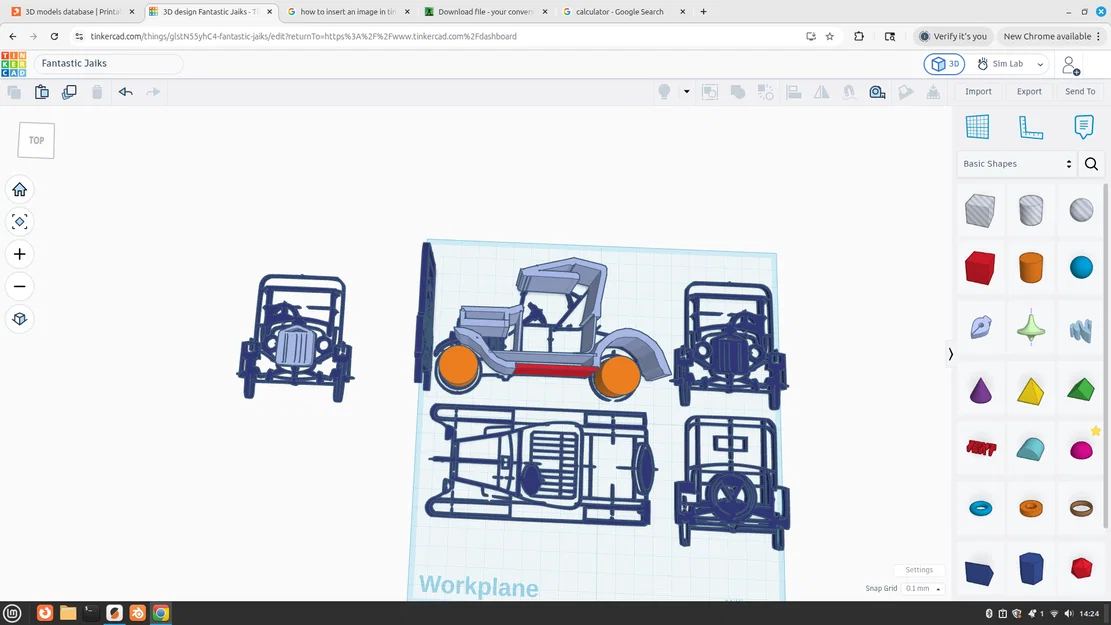Image resolution: width=1111 pixels, height=625 pixels.
Task: Click the Group icon with dashed outline
Action: [709, 92]
